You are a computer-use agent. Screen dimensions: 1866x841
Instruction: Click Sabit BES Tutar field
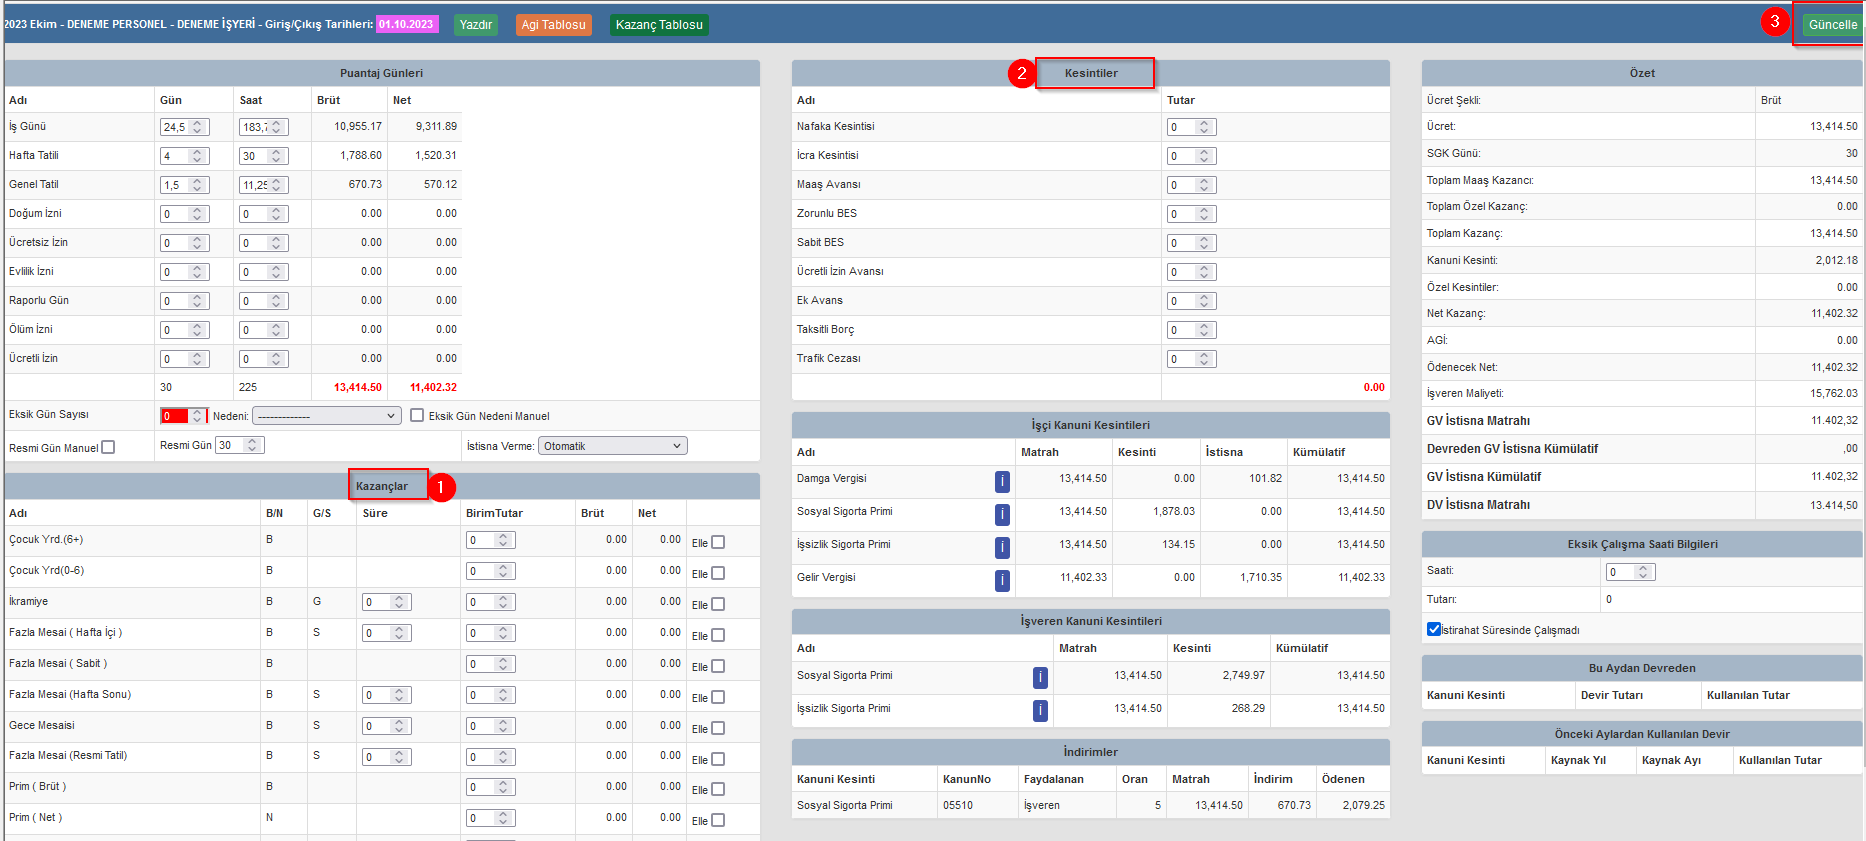tap(1192, 243)
